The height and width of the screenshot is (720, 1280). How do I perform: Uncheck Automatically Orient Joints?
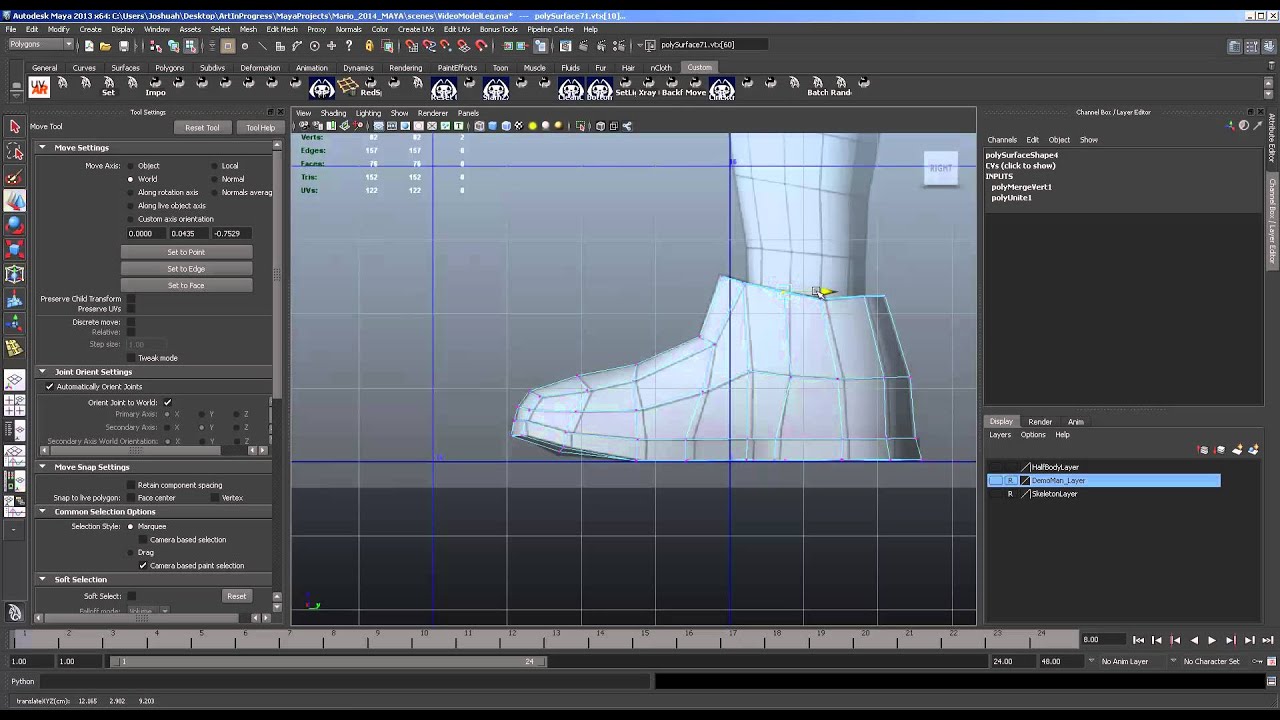(x=49, y=387)
